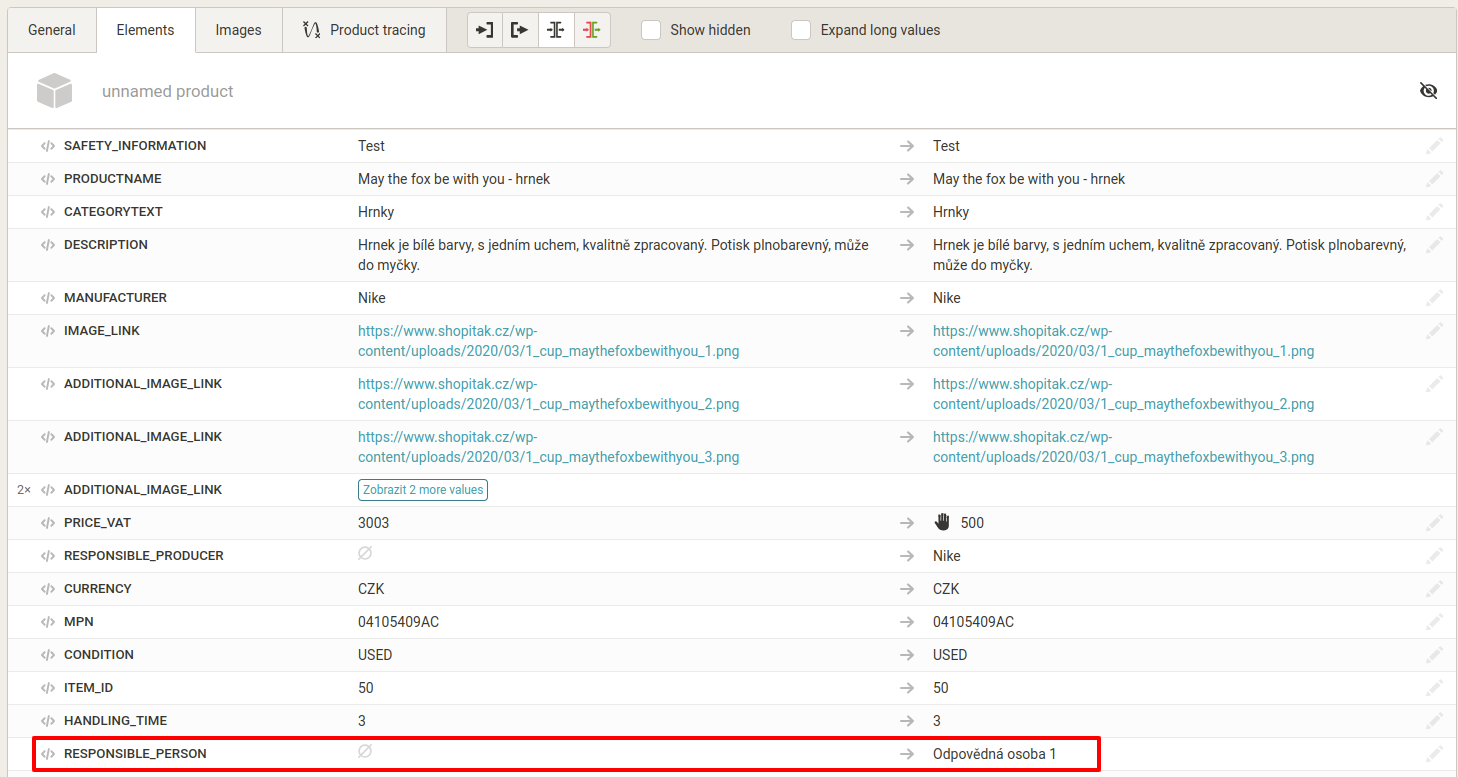Viewport: 1458px width, 777px height.
Task: Expand 'Zobrazit 2 more values' for additional images
Action: coord(422,490)
